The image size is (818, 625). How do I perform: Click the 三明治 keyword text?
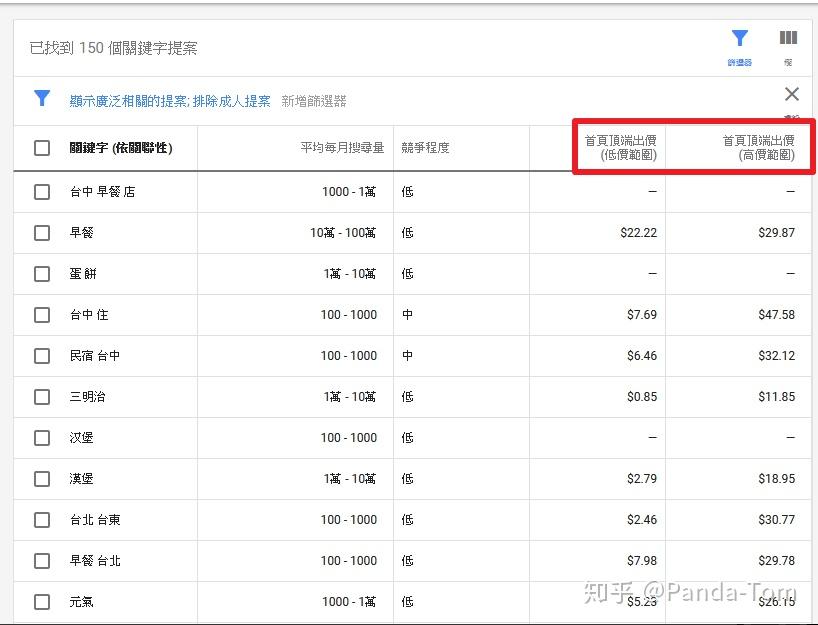point(88,396)
